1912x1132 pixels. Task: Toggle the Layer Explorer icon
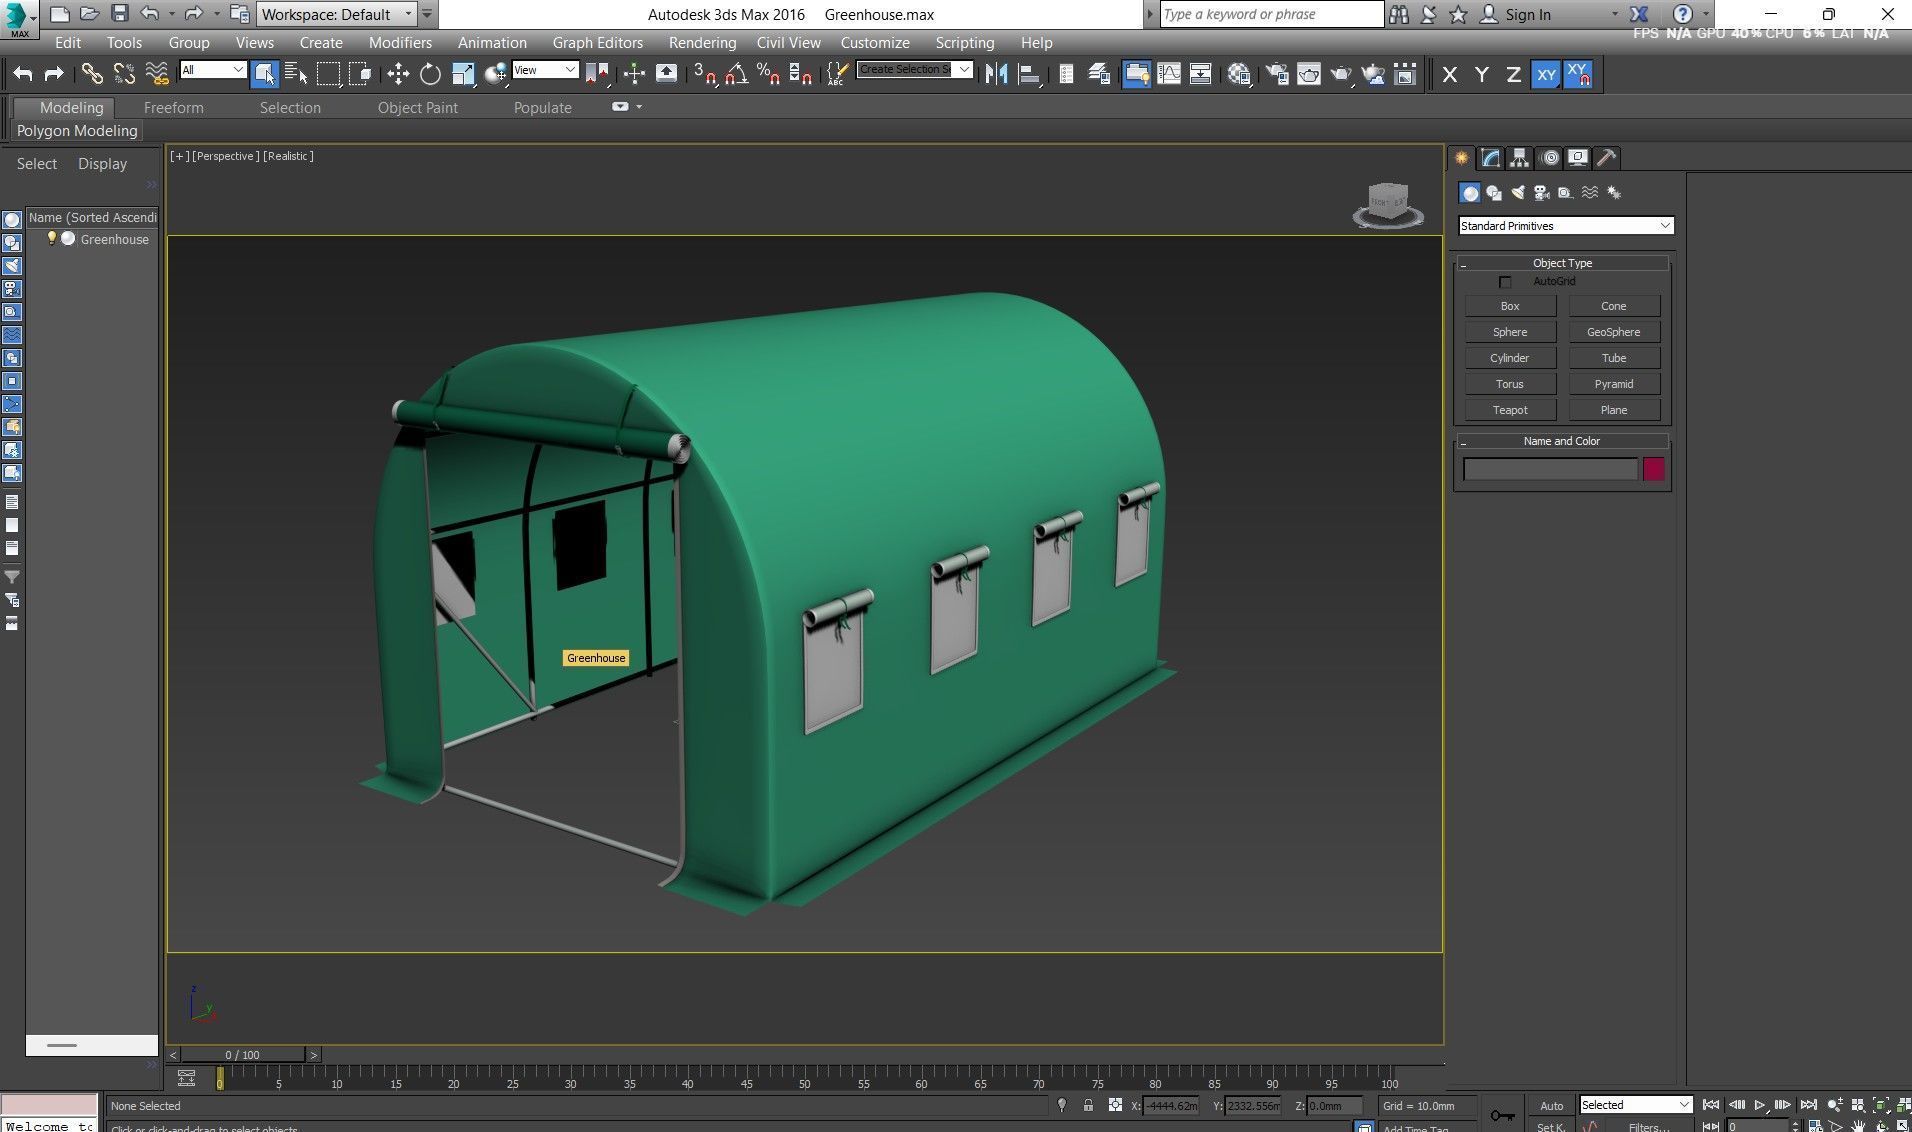1098,74
